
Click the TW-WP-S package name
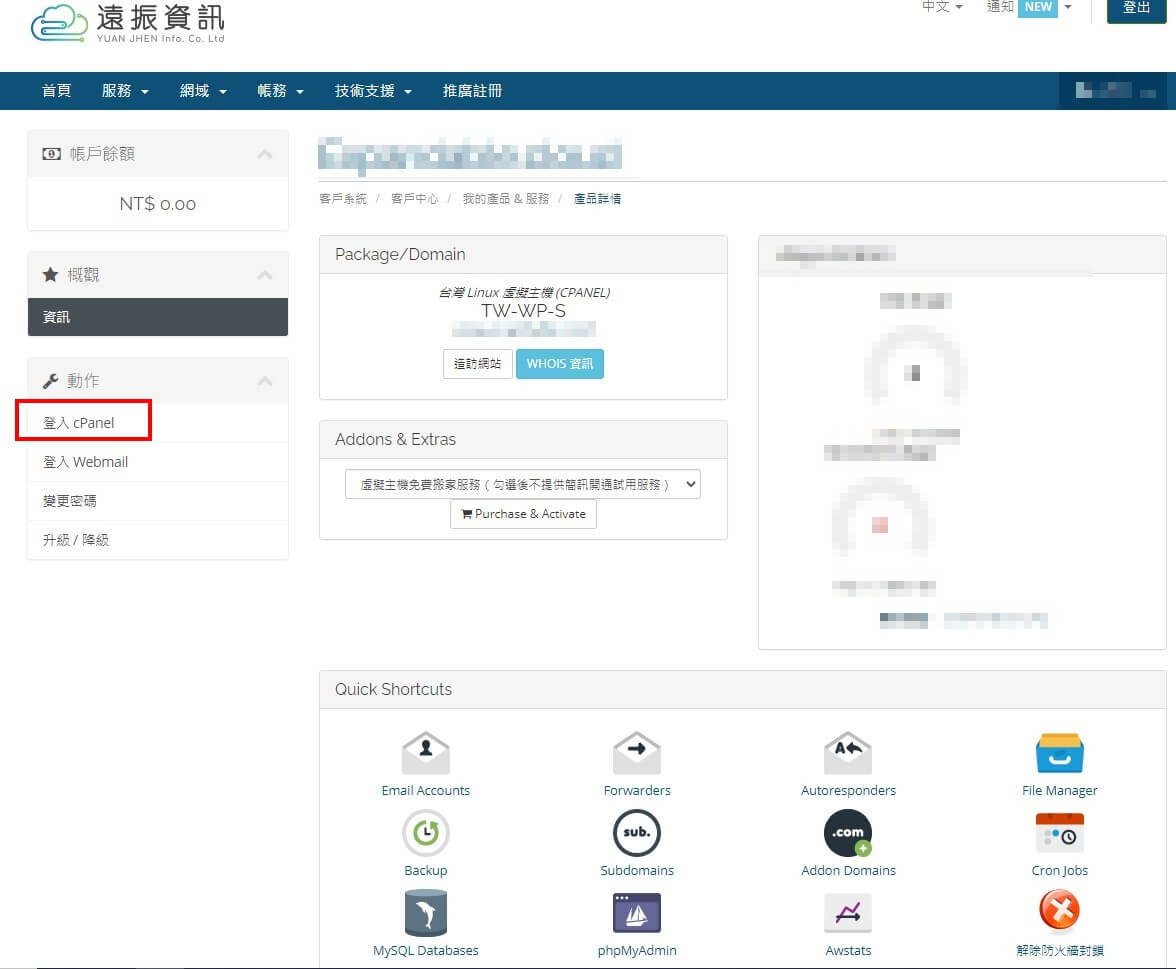pyautogui.click(x=523, y=310)
